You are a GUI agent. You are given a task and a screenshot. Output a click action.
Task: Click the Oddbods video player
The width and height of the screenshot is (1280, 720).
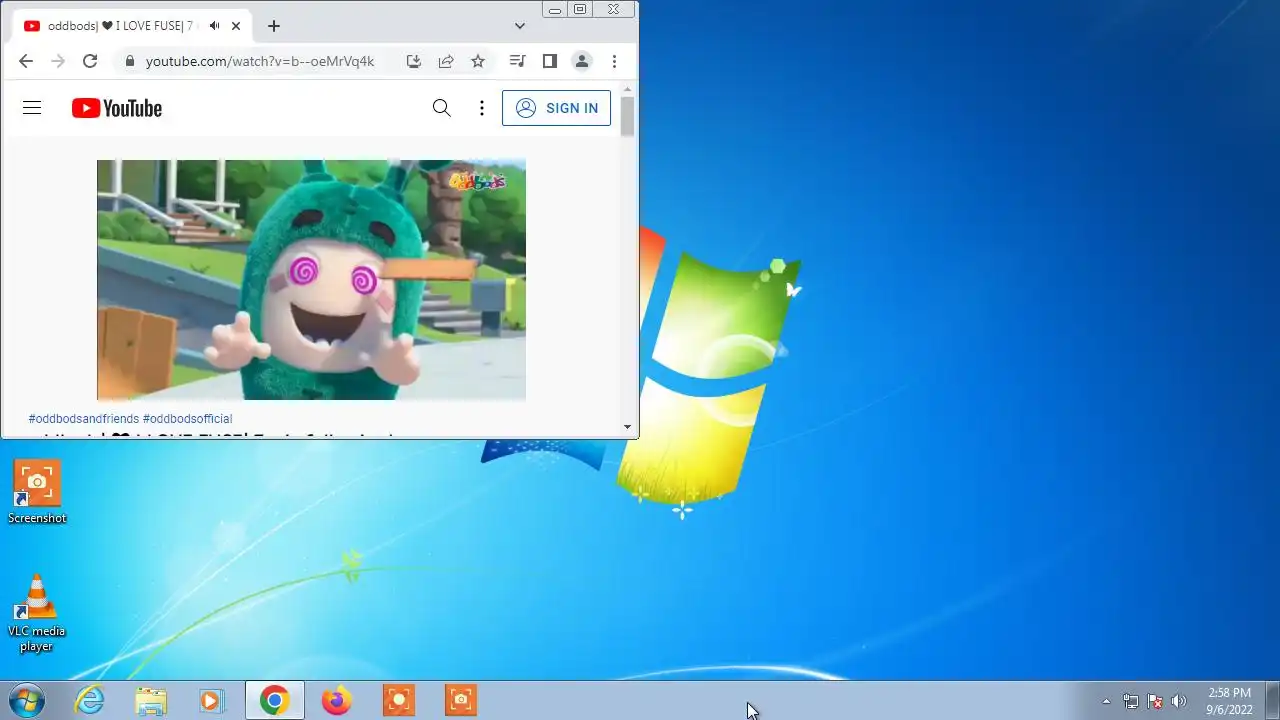tap(311, 280)
